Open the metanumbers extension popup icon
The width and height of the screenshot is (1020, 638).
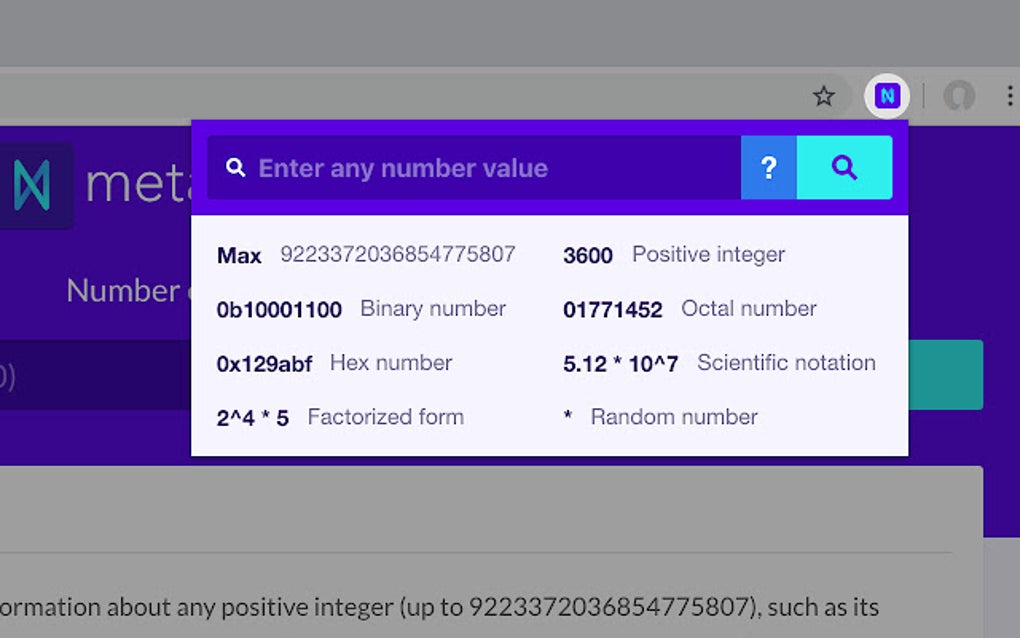(x=887, y=96)
